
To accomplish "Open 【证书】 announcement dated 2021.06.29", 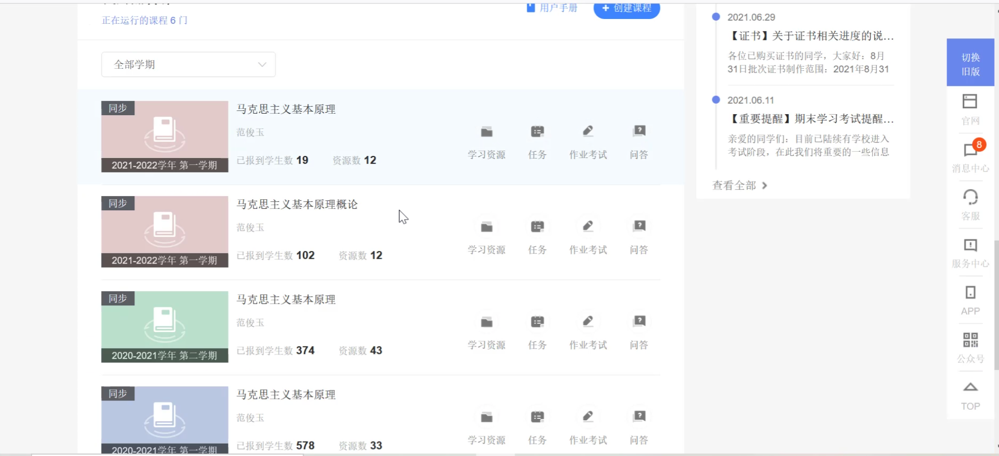I will 811,36.
